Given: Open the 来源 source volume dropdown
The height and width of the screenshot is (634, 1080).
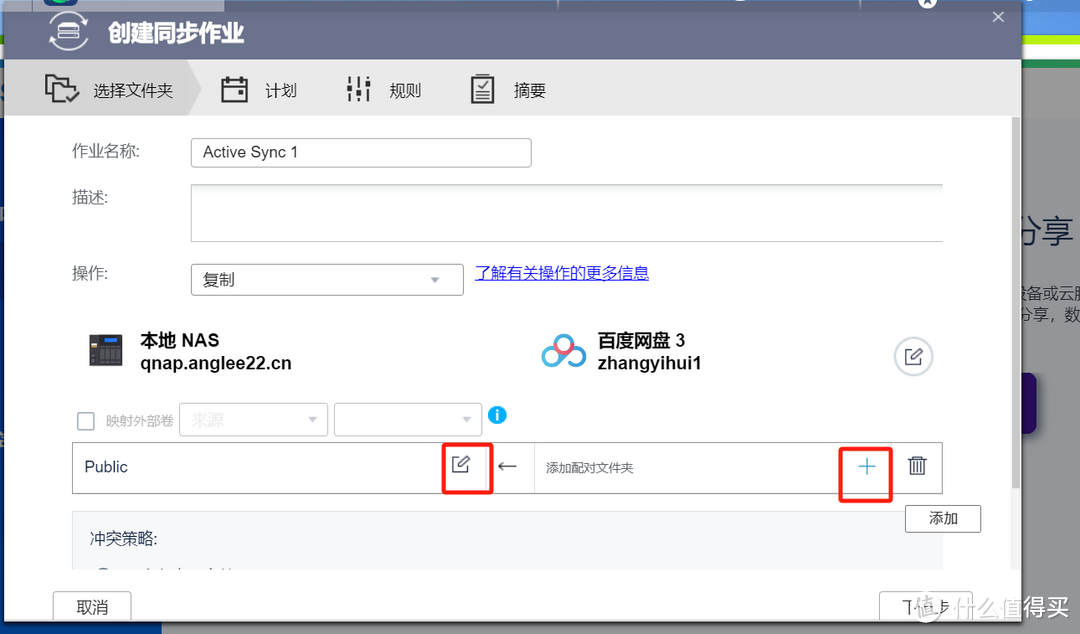Looking at the screenshot, I should [253, 419].
